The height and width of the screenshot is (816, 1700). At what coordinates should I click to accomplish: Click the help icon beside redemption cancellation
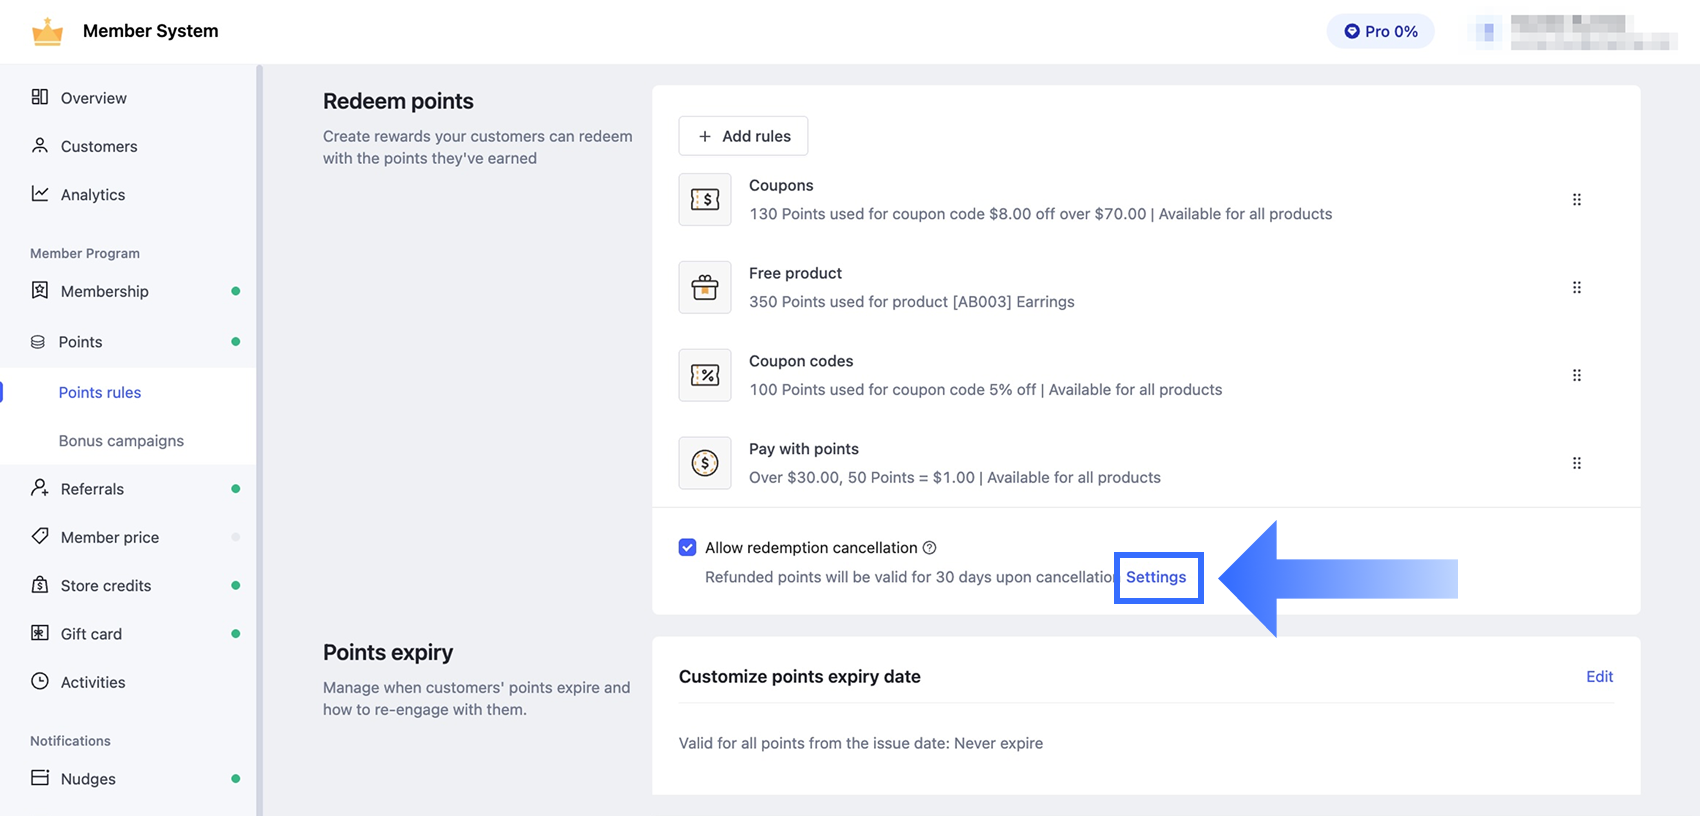(x=929, y=547)
